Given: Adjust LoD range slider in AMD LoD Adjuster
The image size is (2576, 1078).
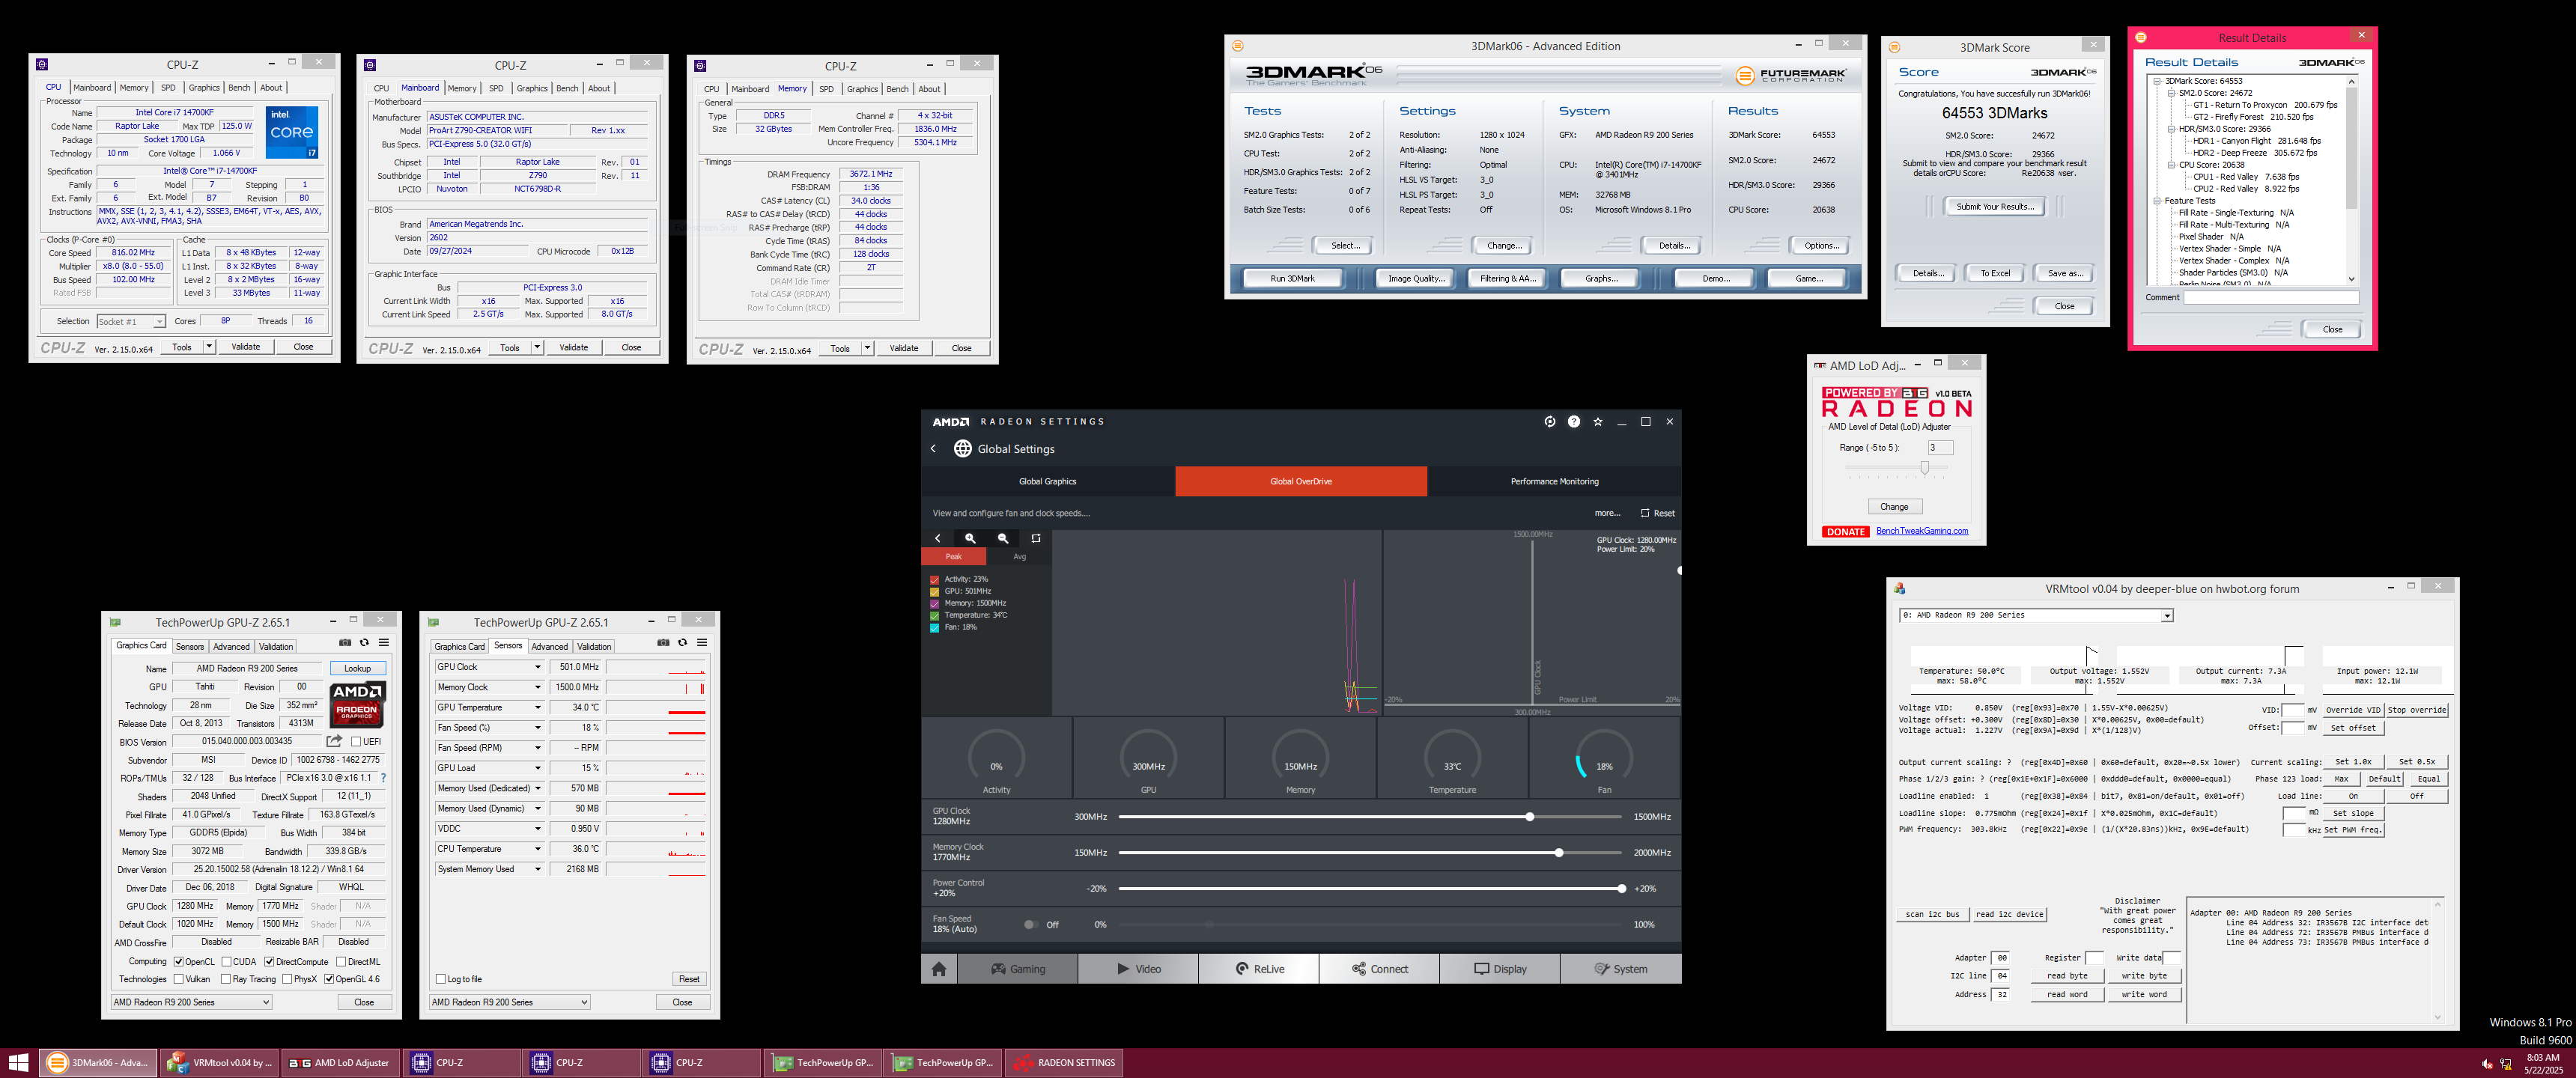Looking at the screenshot, I should (1924, 468).
